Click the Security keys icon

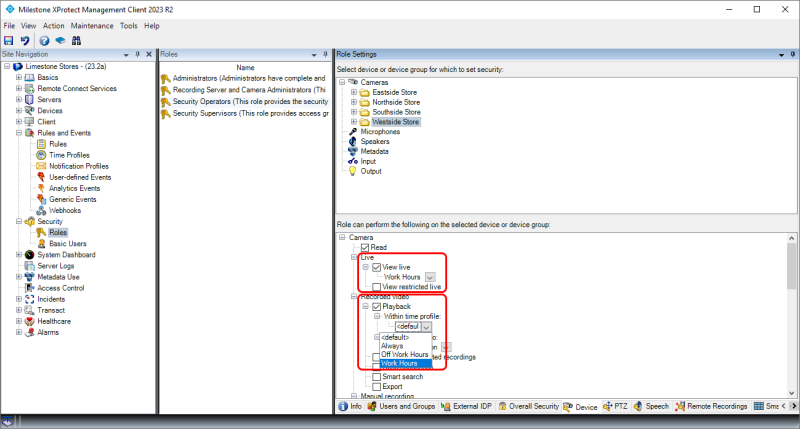[x=30, y=221]
